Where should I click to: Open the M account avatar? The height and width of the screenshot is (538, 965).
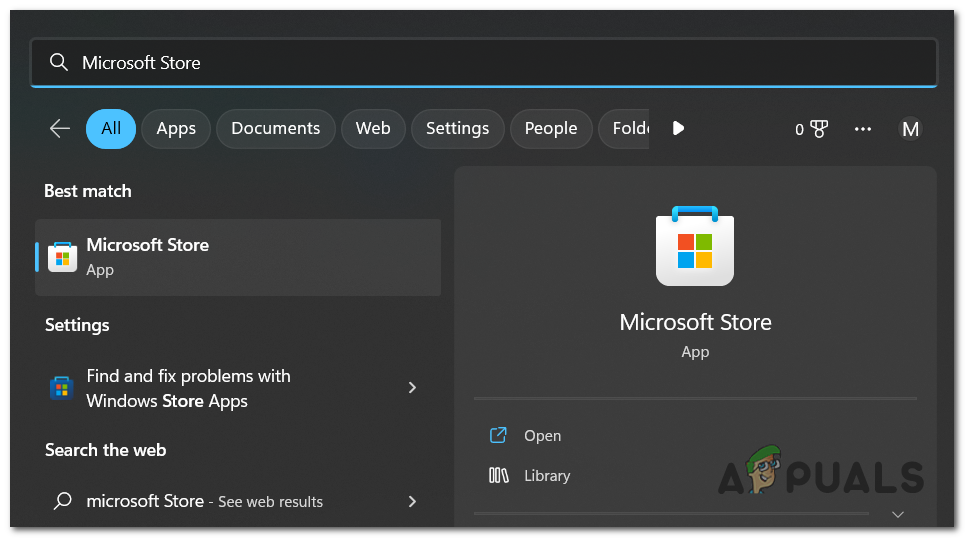[910, 129]
